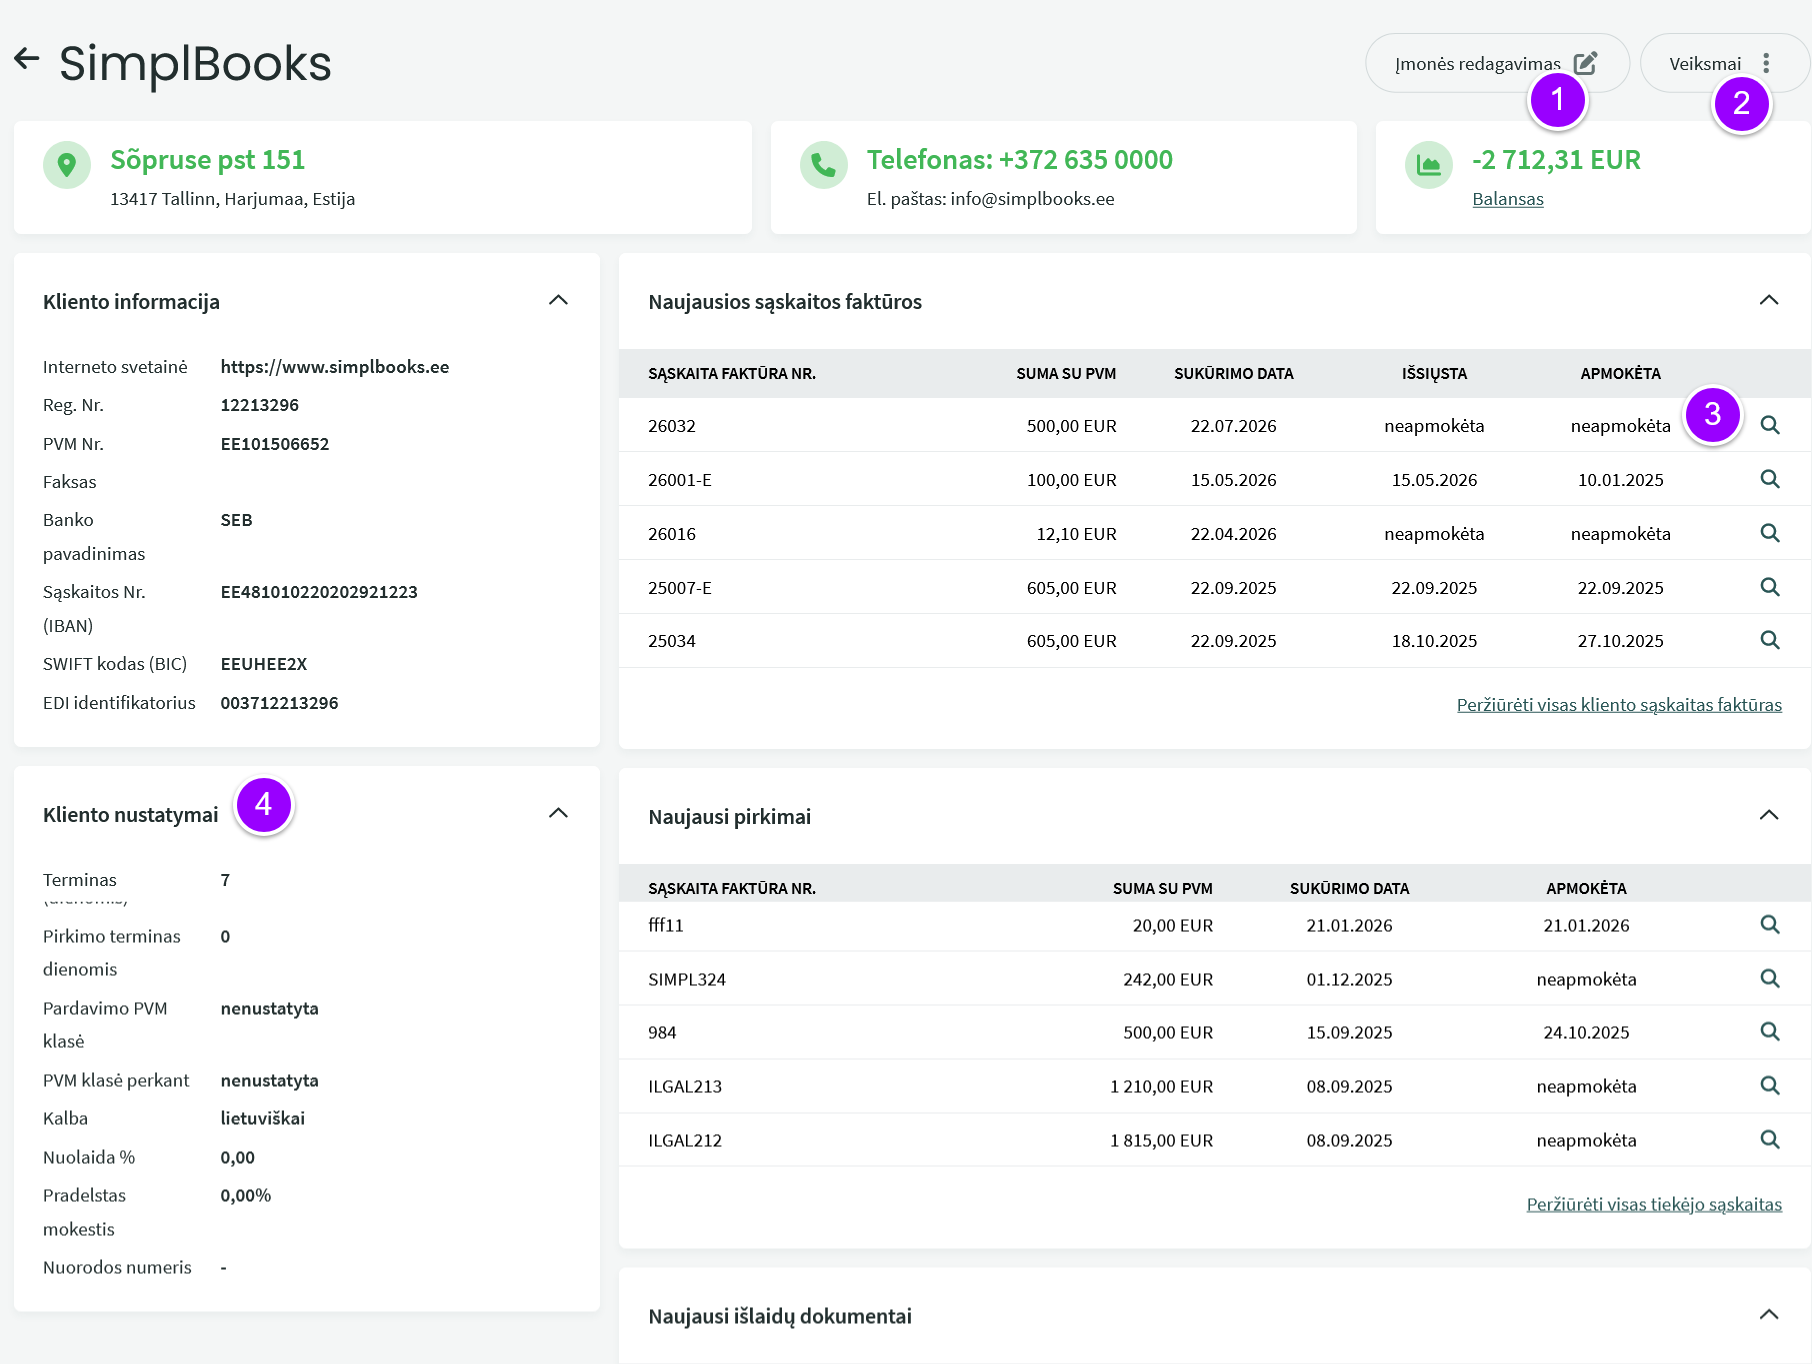
Task: Open the Balansas link
Action: 1507,199
